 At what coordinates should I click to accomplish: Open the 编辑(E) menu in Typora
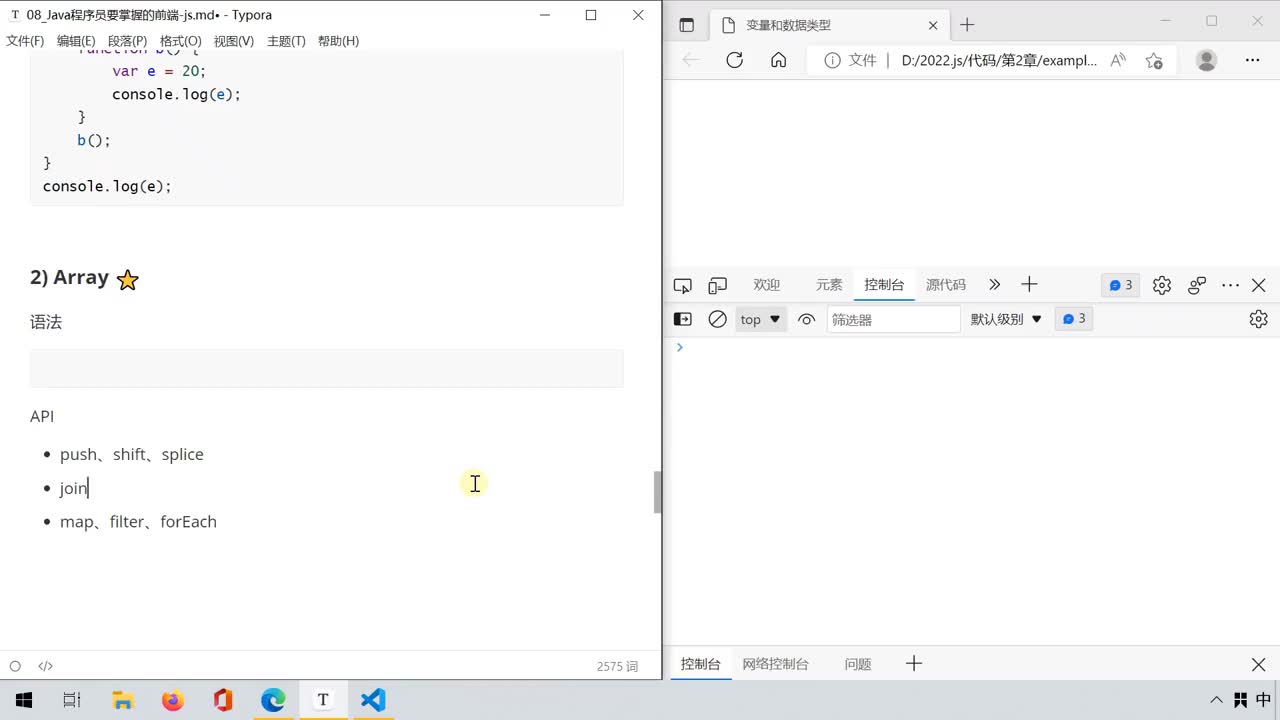click(76, 41)
